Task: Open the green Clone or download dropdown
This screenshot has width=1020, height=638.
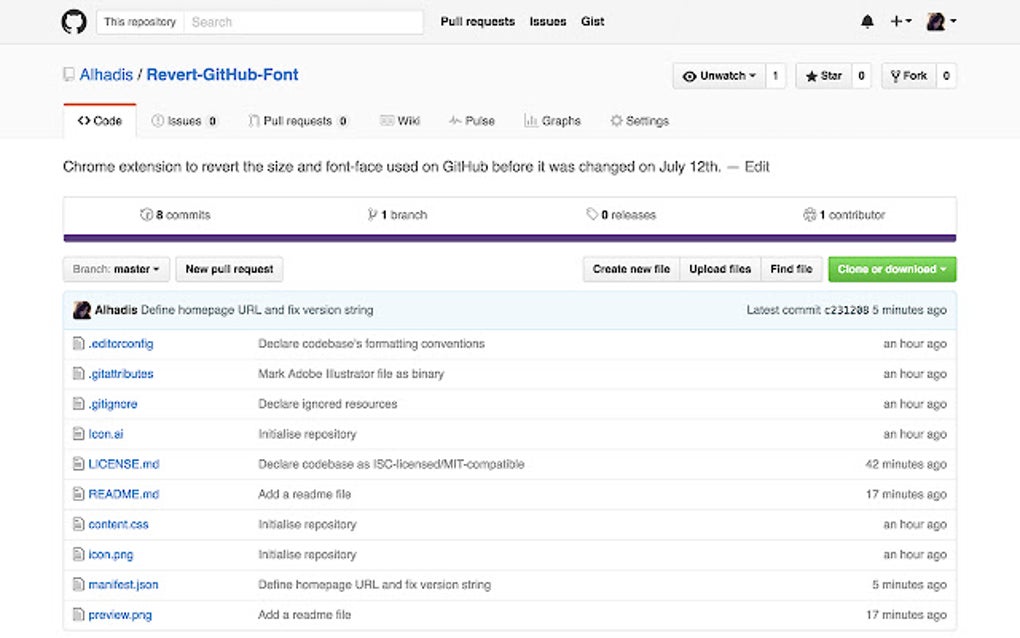Action: [891, 268]
